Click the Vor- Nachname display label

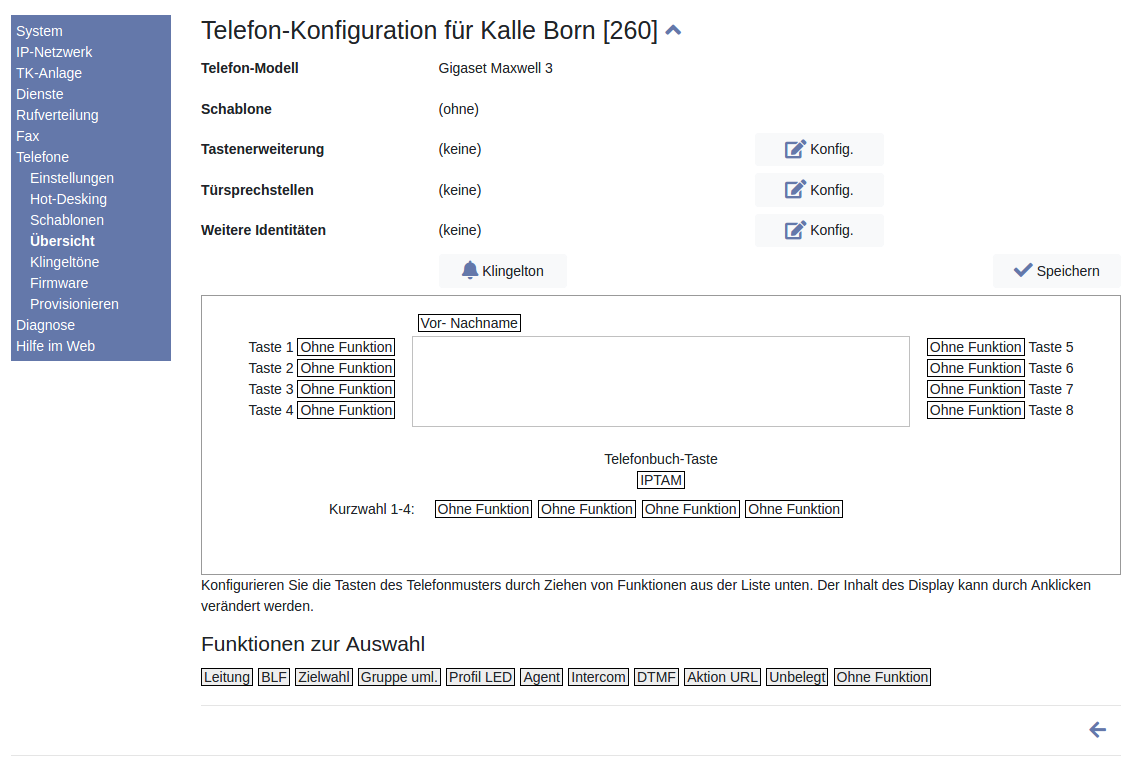pyautogui.click(x=469, y=323)
